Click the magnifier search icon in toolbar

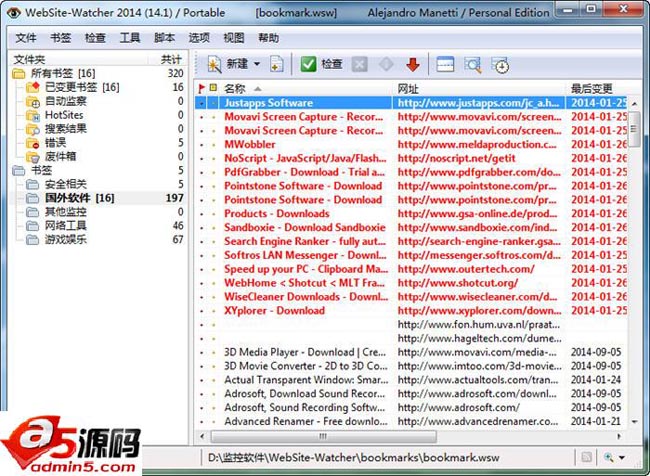pos(473,65)
